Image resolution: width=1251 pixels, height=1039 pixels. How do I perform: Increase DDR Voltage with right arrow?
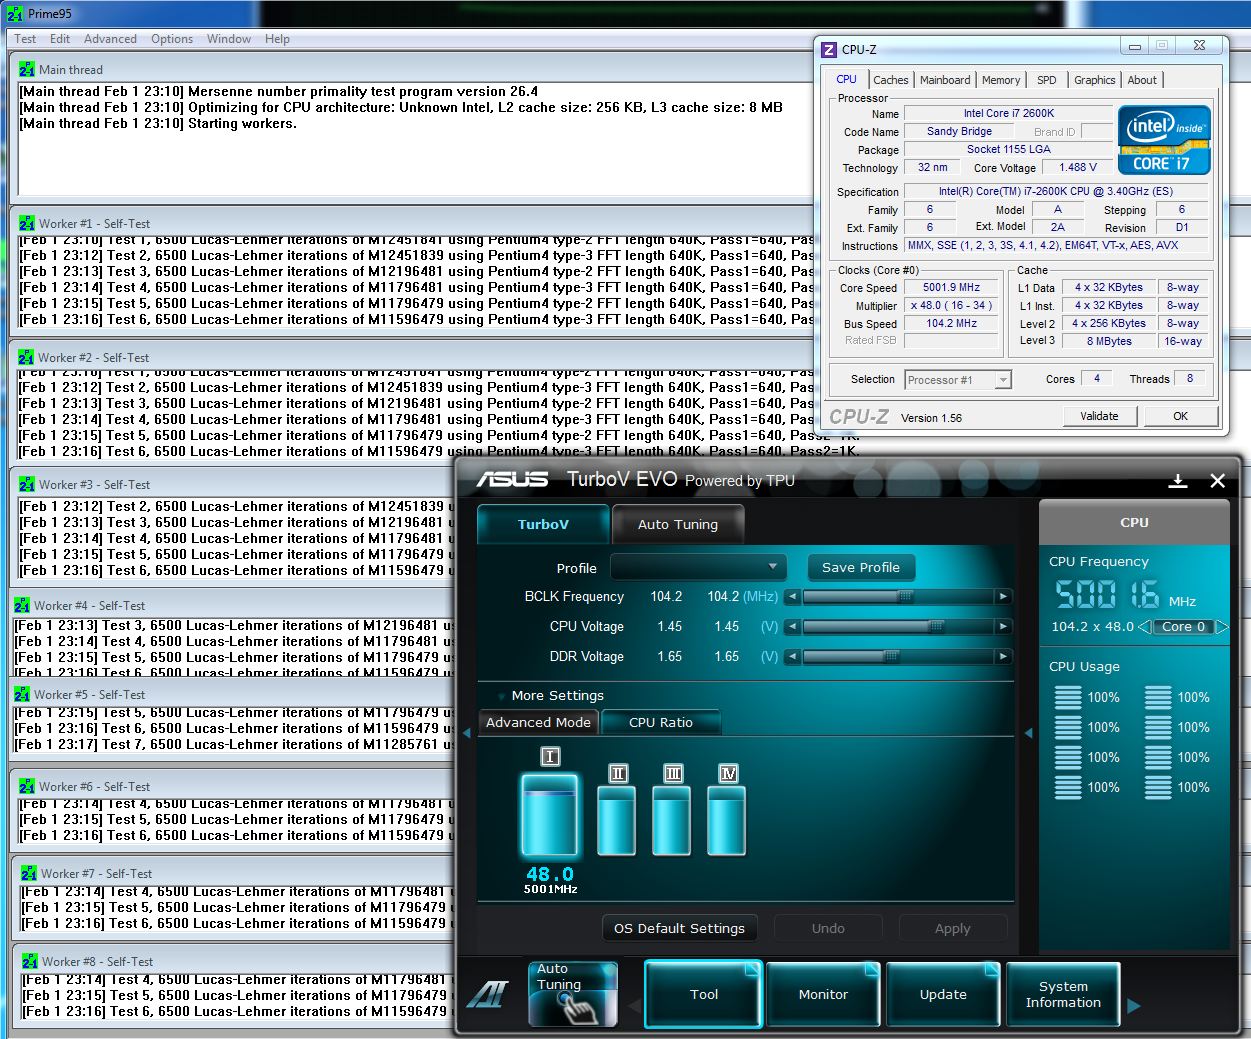click(1003, 656)
